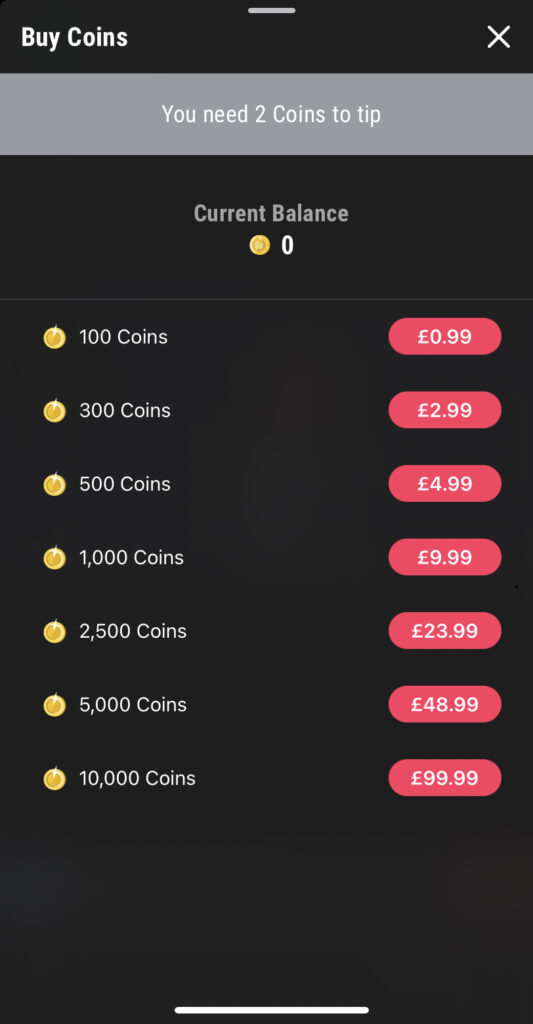
Task: Tap the coin icon beside 1,000 Coins
Action: [54, 558]
